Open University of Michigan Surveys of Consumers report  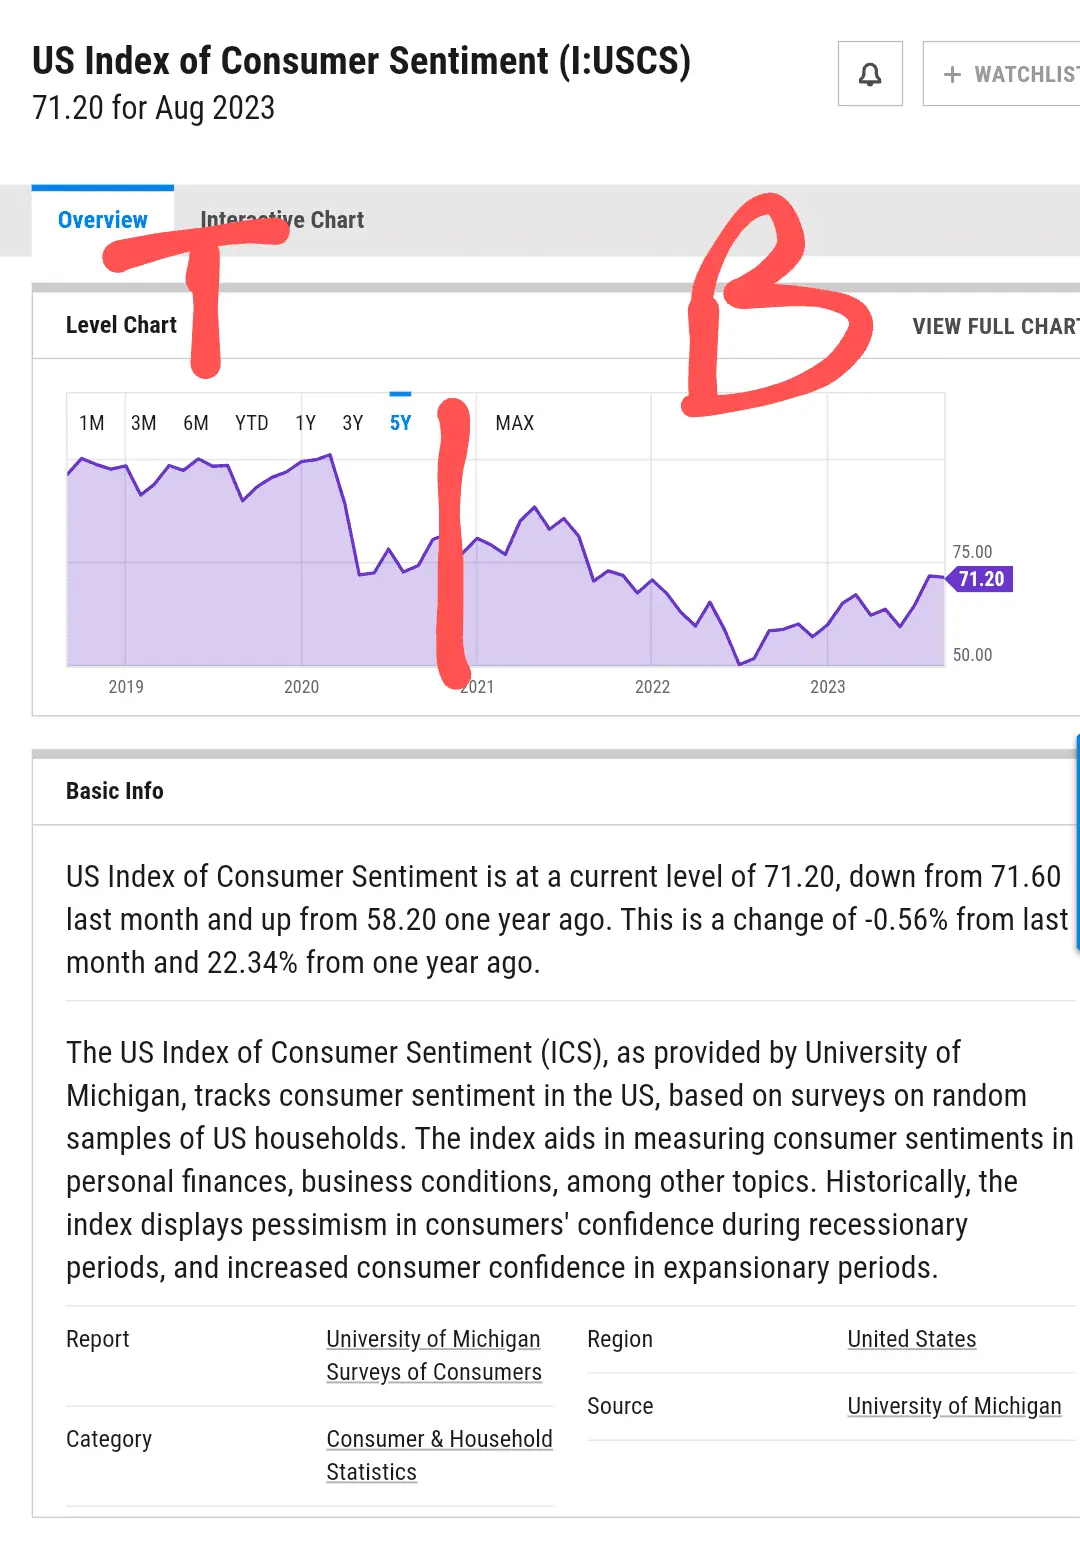(x=434, y=1355)
